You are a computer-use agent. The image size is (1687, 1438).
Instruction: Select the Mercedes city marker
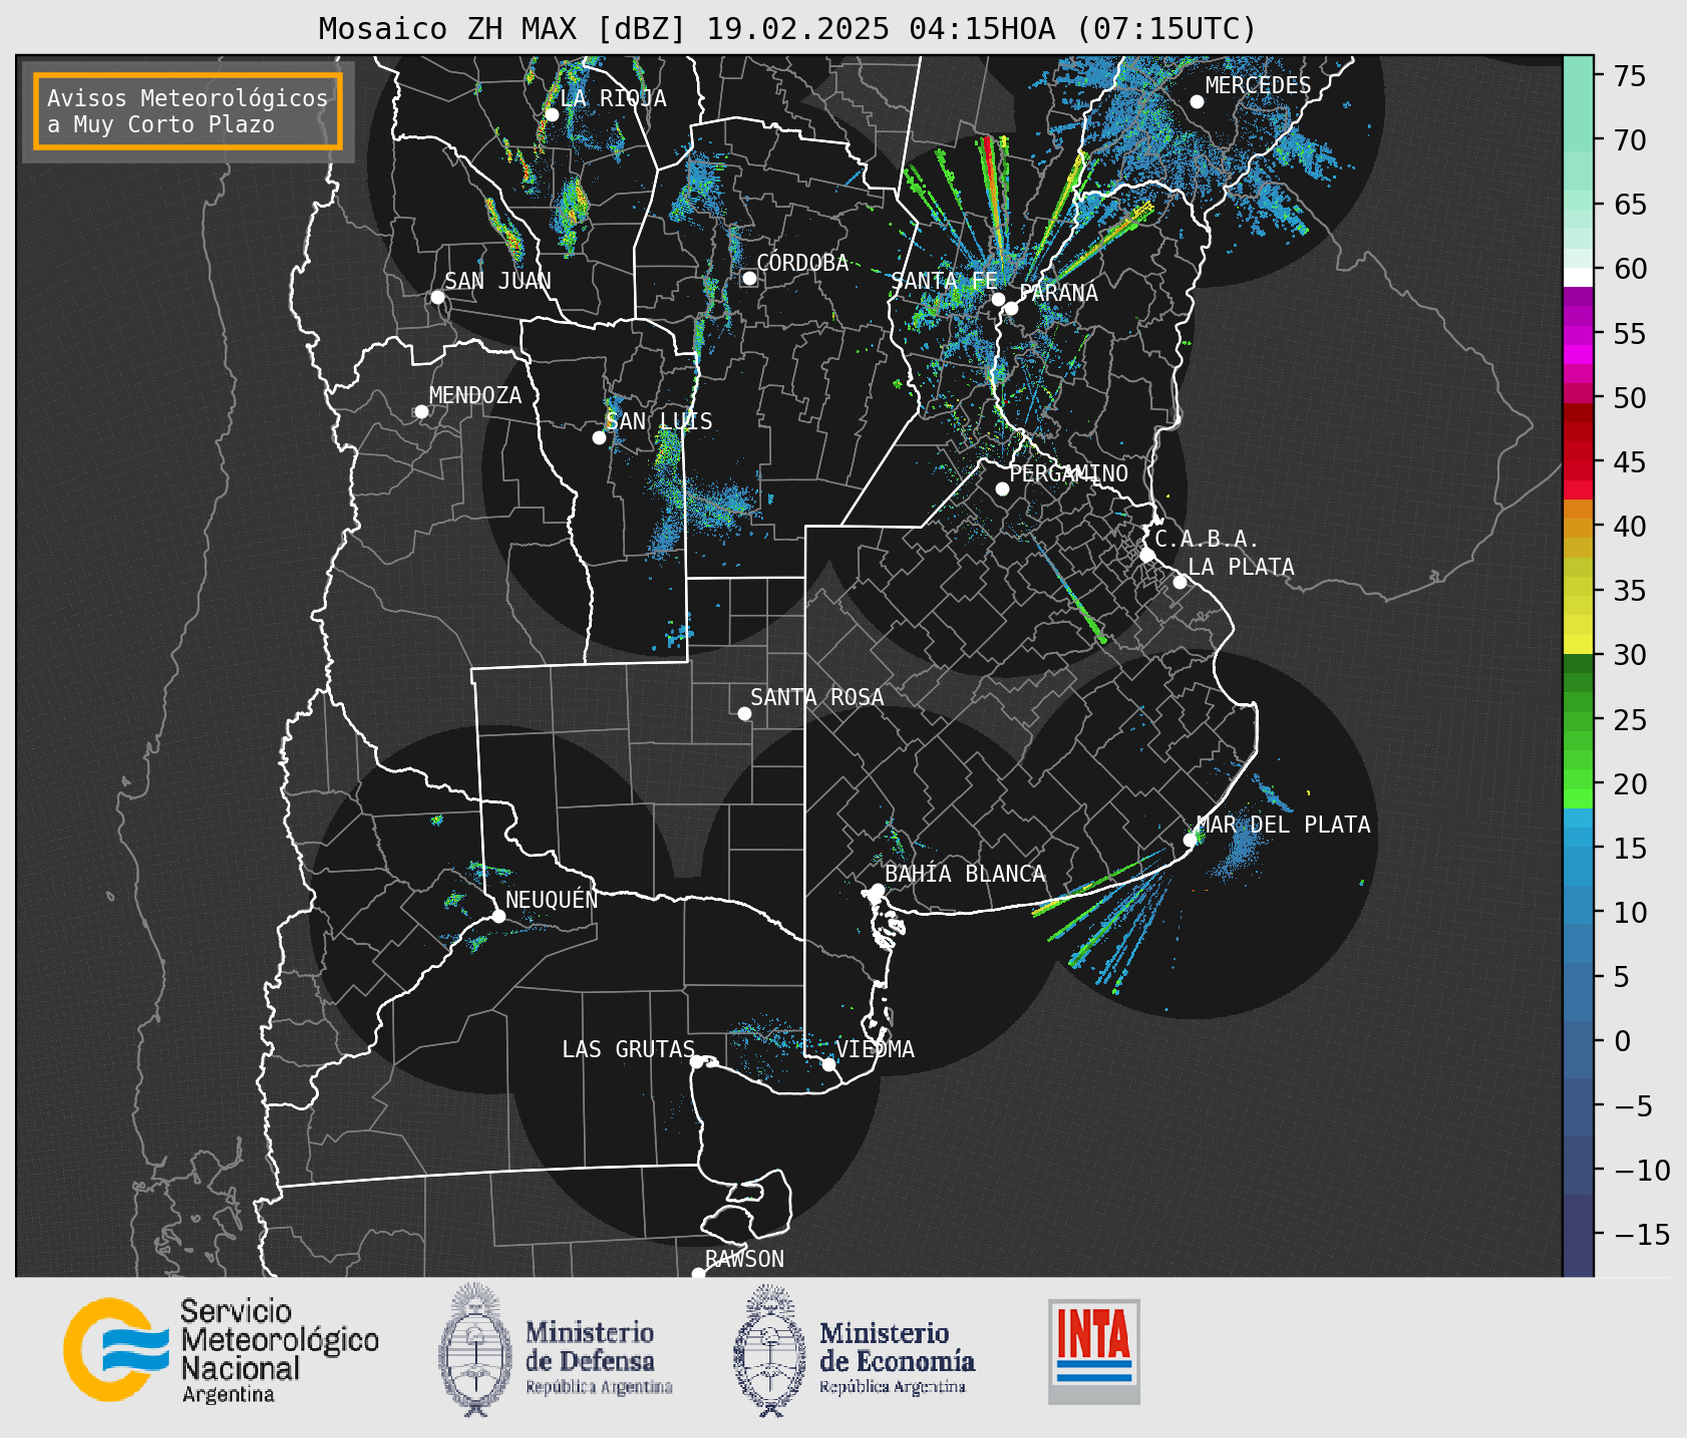tap(1197, 101)
